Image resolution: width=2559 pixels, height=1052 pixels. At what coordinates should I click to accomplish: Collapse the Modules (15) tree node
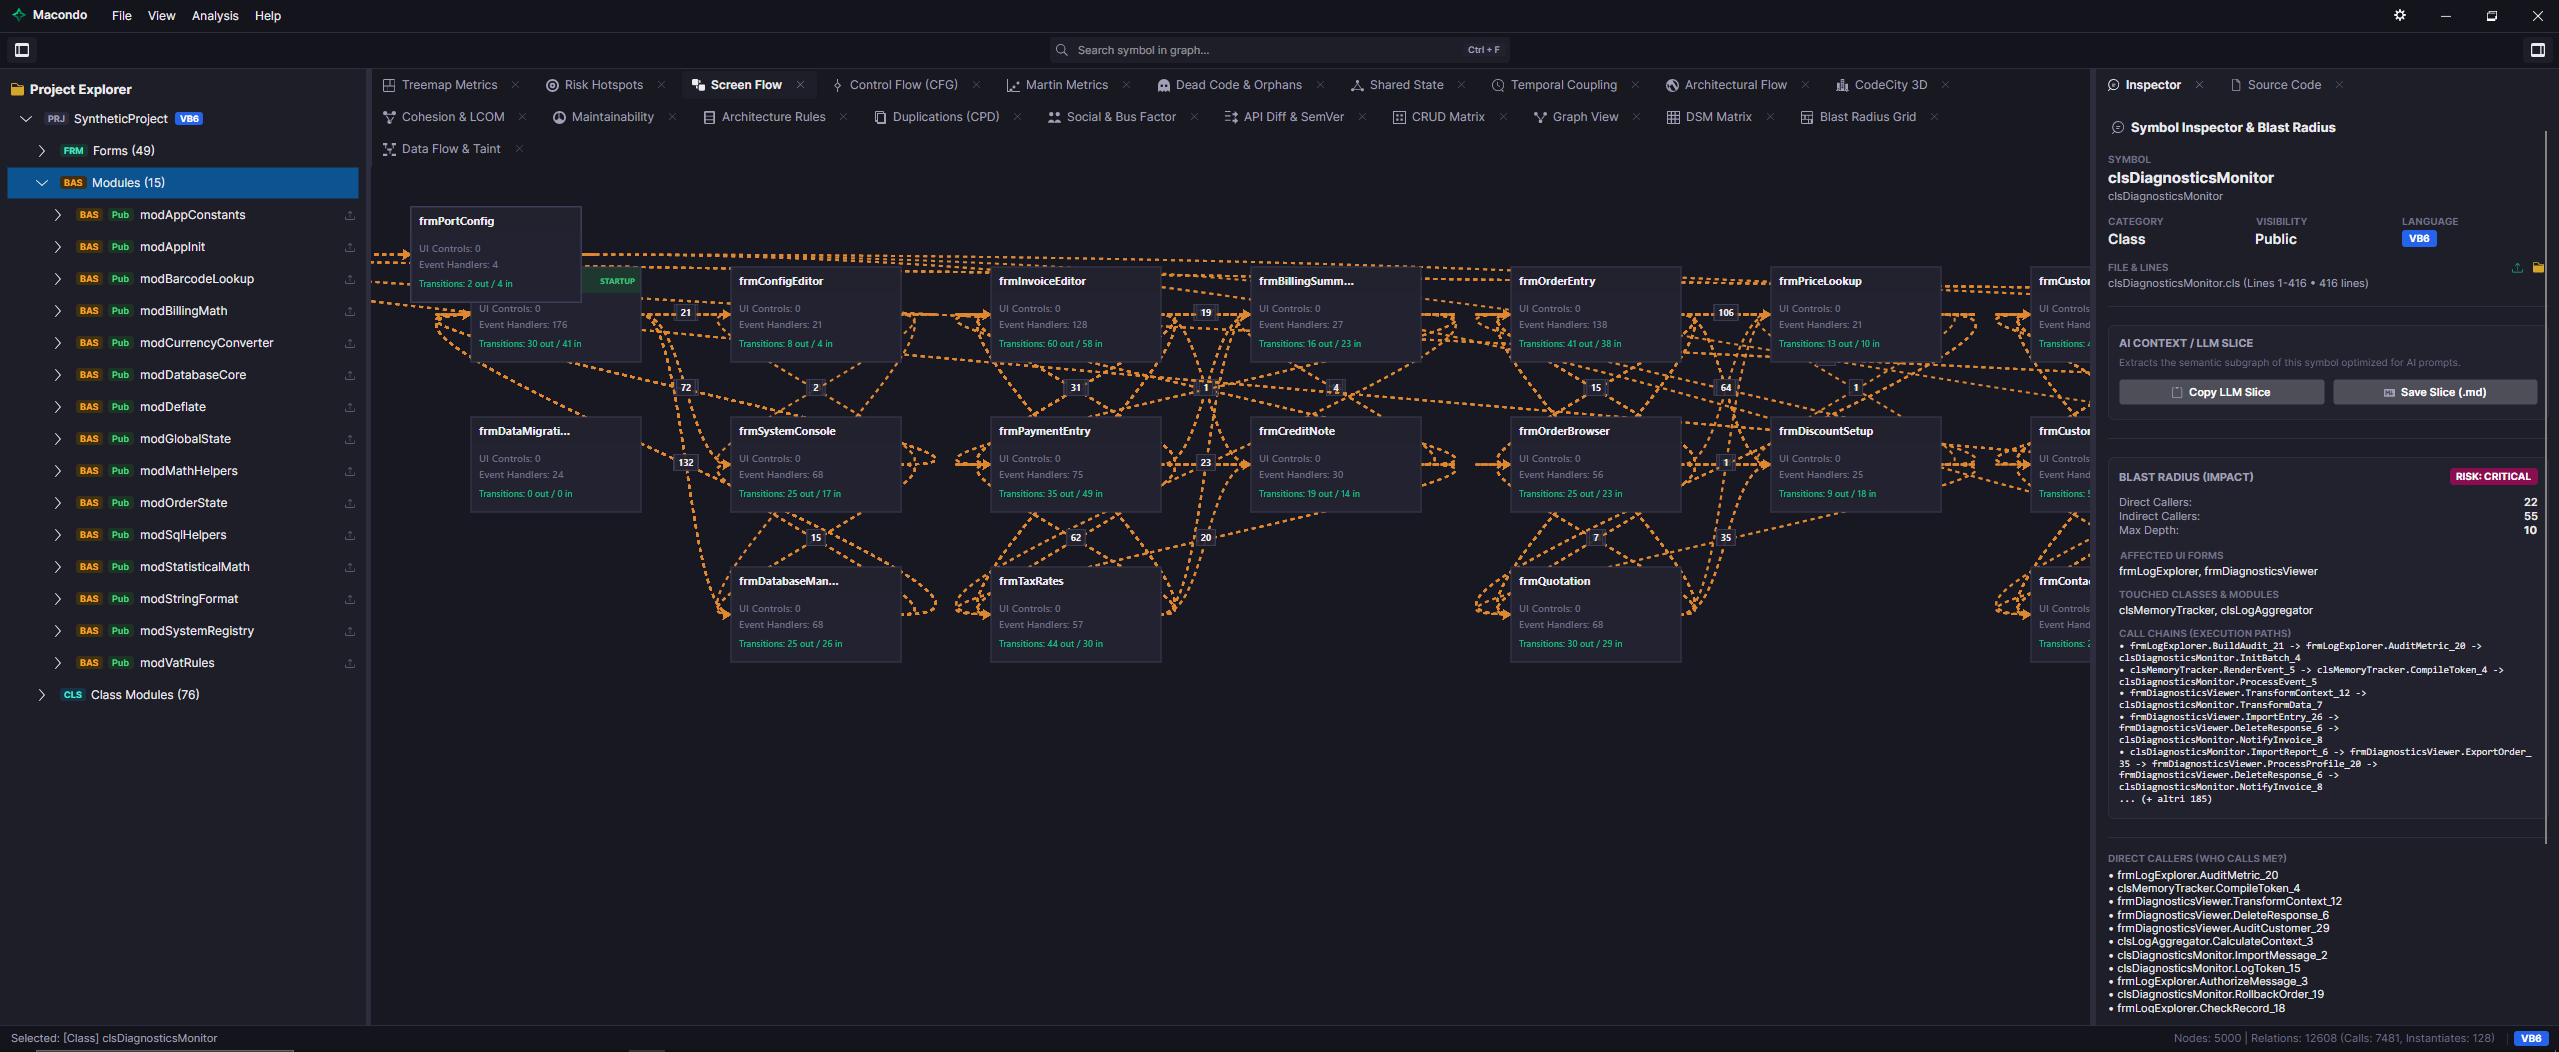tap(42, 183)
